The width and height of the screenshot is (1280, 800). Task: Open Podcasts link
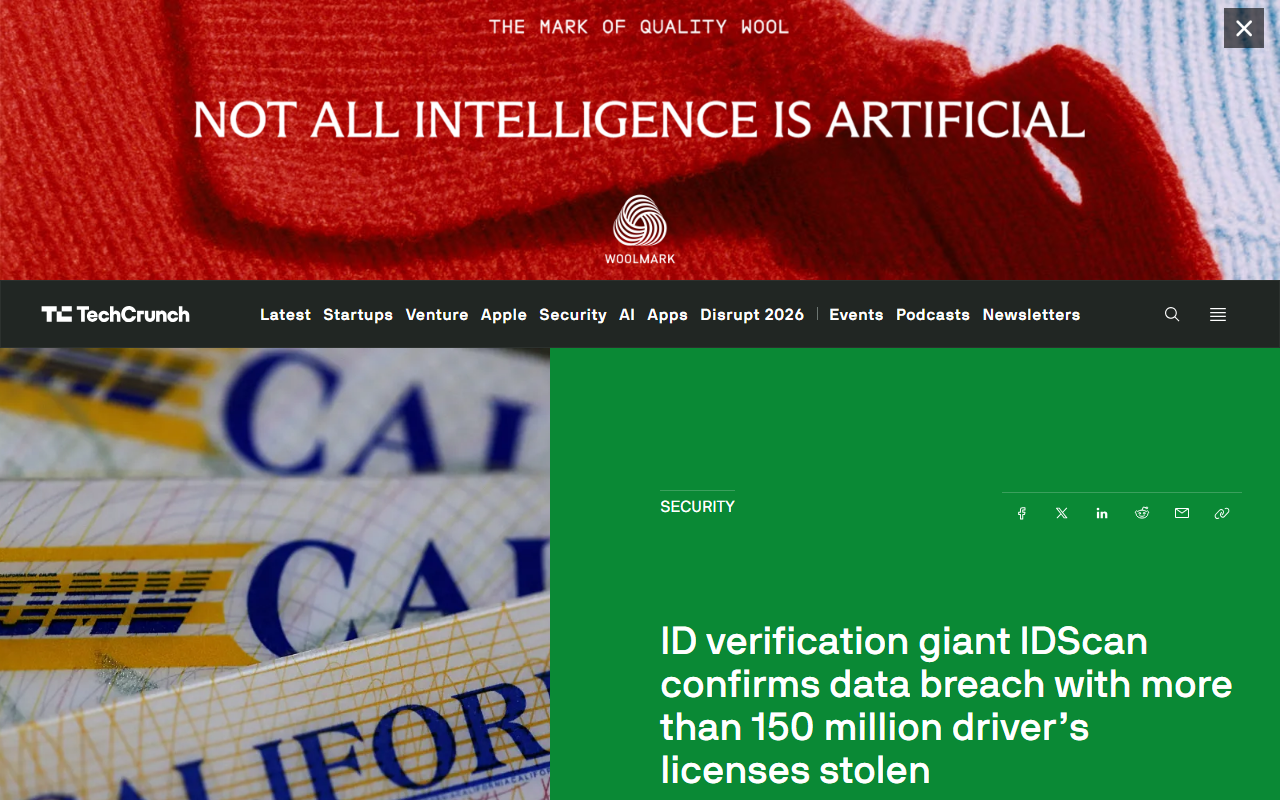pyautogui.click(x=933, y=314)
